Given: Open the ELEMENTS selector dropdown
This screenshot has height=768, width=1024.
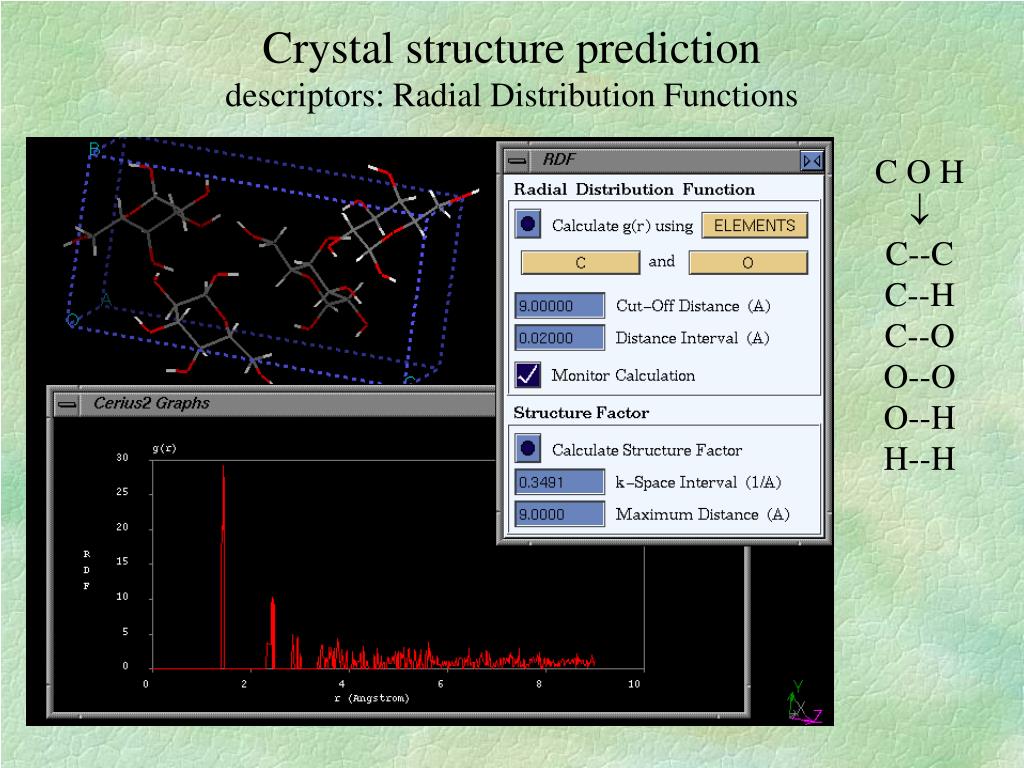Looking at the screenshot, I should pyautogui.click(x=754, y=225).
